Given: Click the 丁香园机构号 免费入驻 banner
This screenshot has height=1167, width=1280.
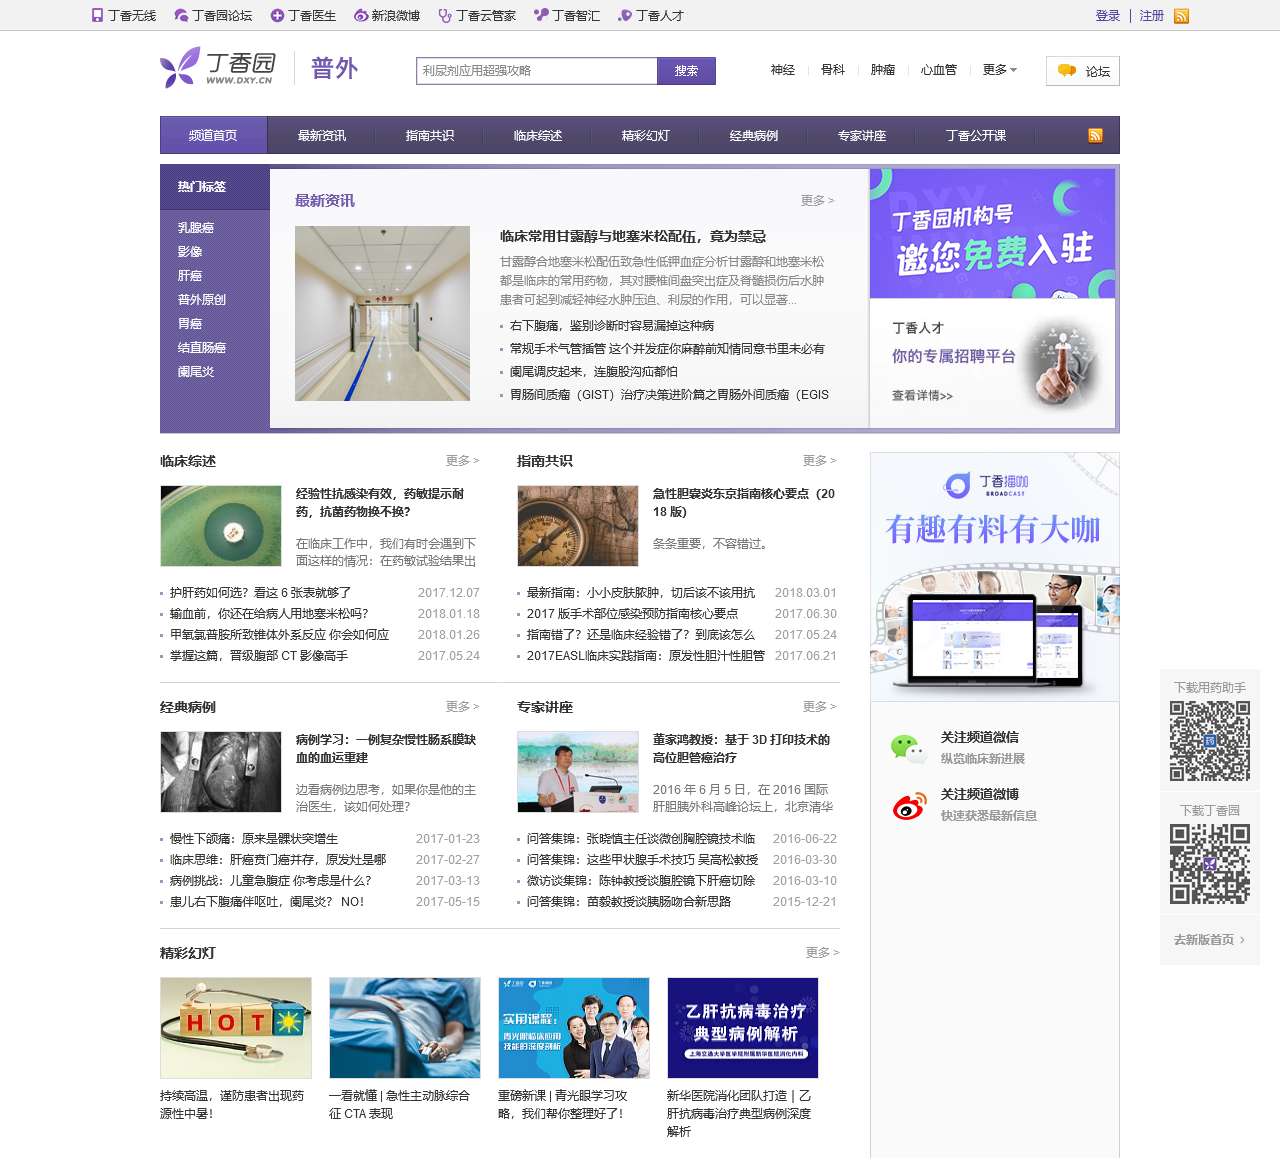Looking at the screenshot, I should [x=992, y=233].
